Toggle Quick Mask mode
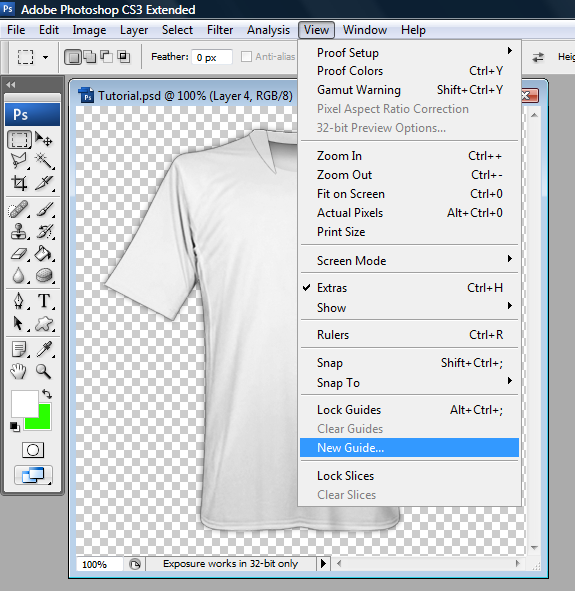Screen dimensions: 575x591 [33, 450]
